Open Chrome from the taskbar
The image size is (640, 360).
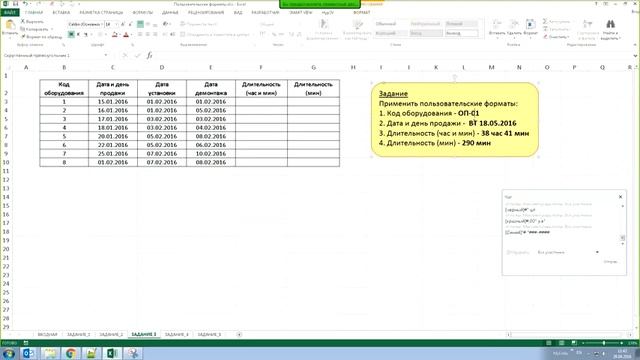click(71, 353)
